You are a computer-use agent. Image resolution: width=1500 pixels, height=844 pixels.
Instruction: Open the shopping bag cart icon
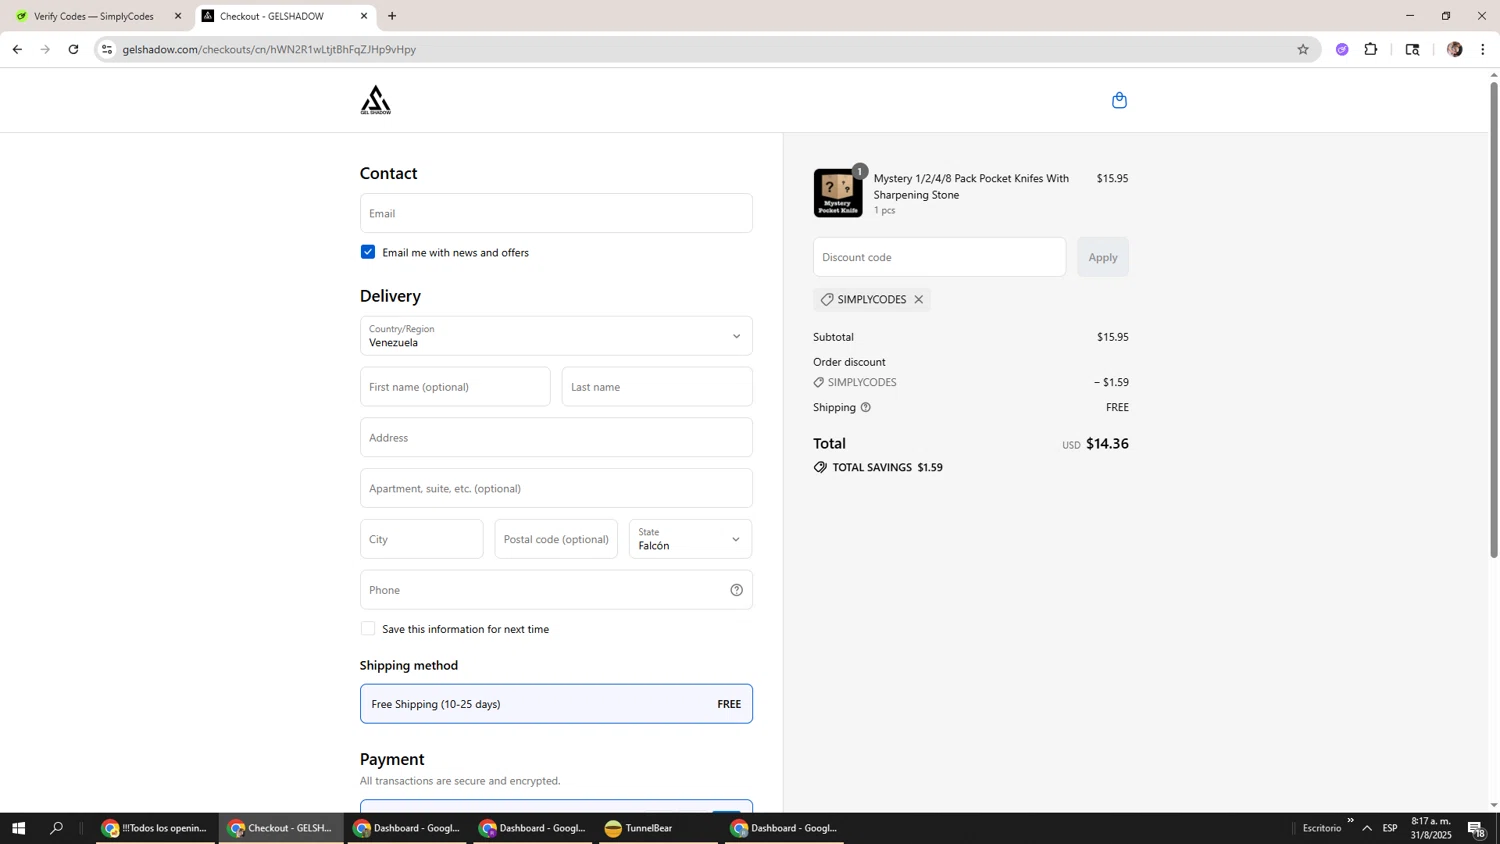(x=1119, y=100)
